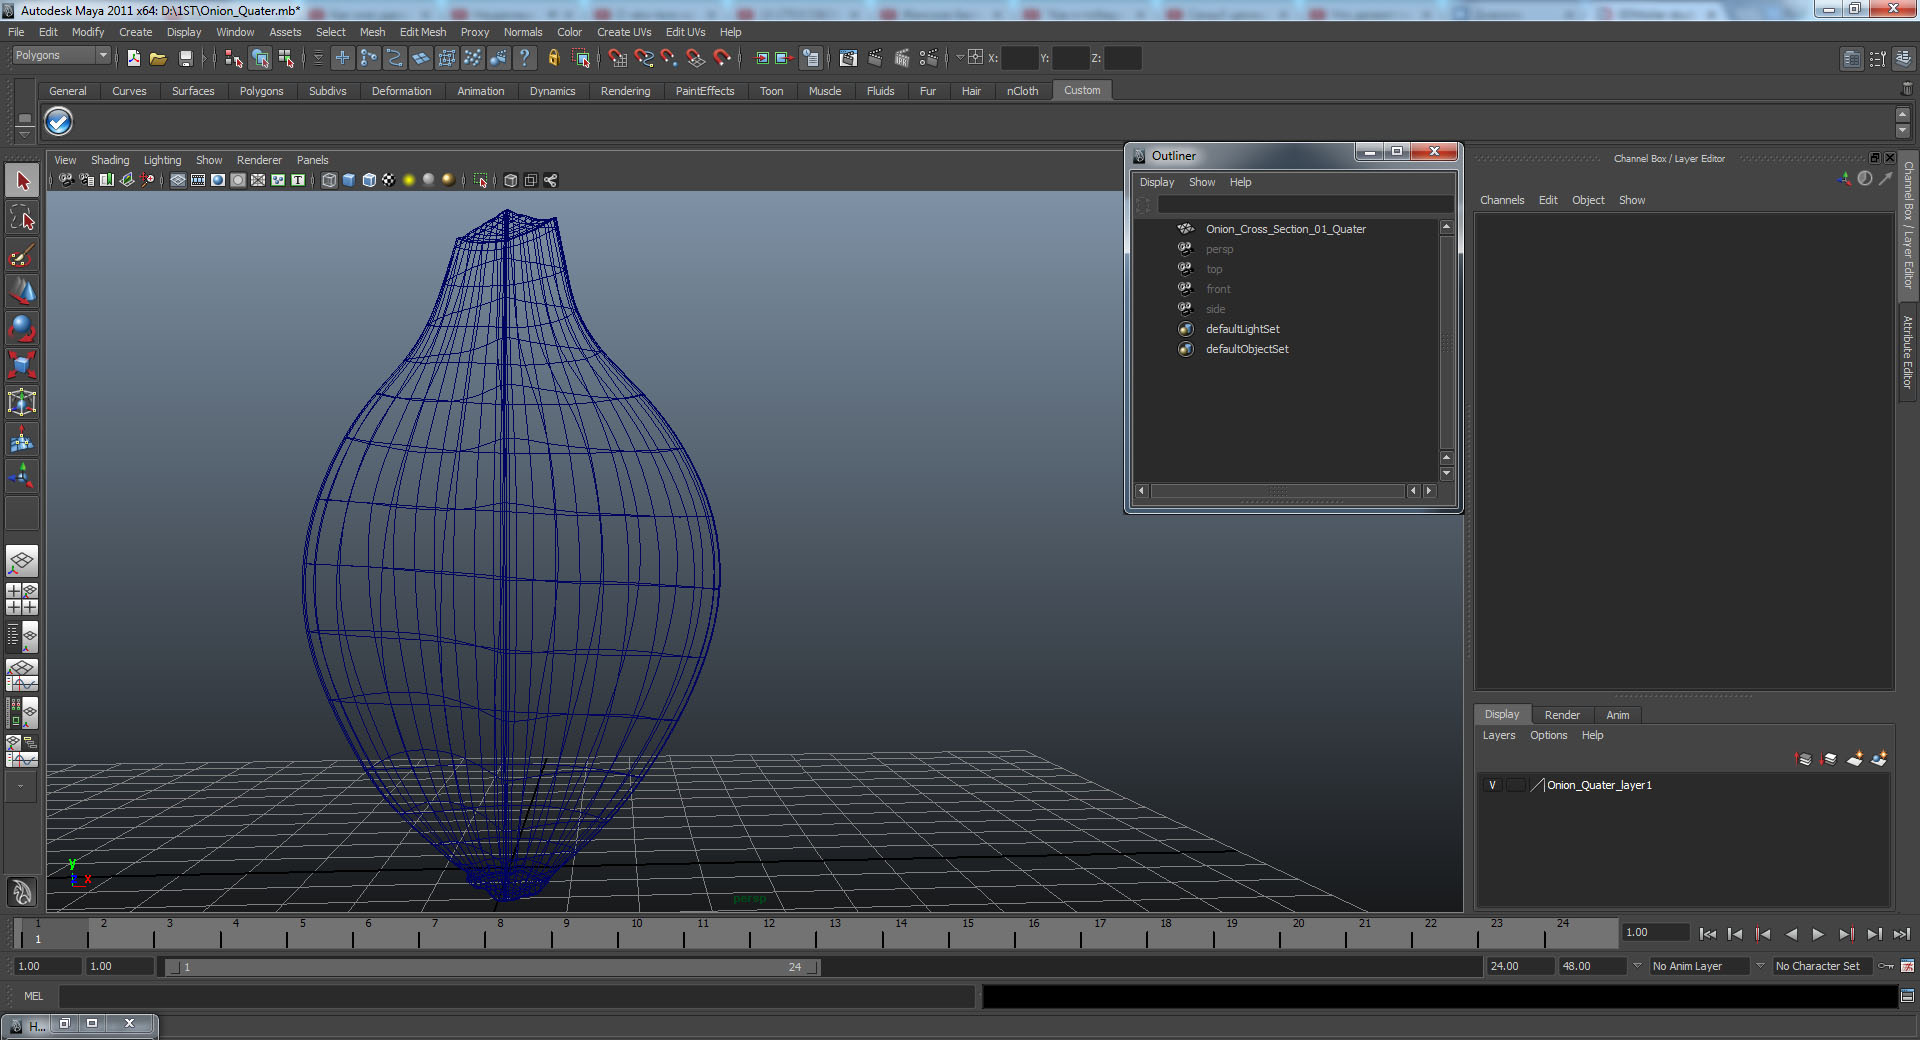The width and height of the screenshot is (1920, 1040).
Task: Activate the Rotate tool sphere icon
Action: point(22,329)
